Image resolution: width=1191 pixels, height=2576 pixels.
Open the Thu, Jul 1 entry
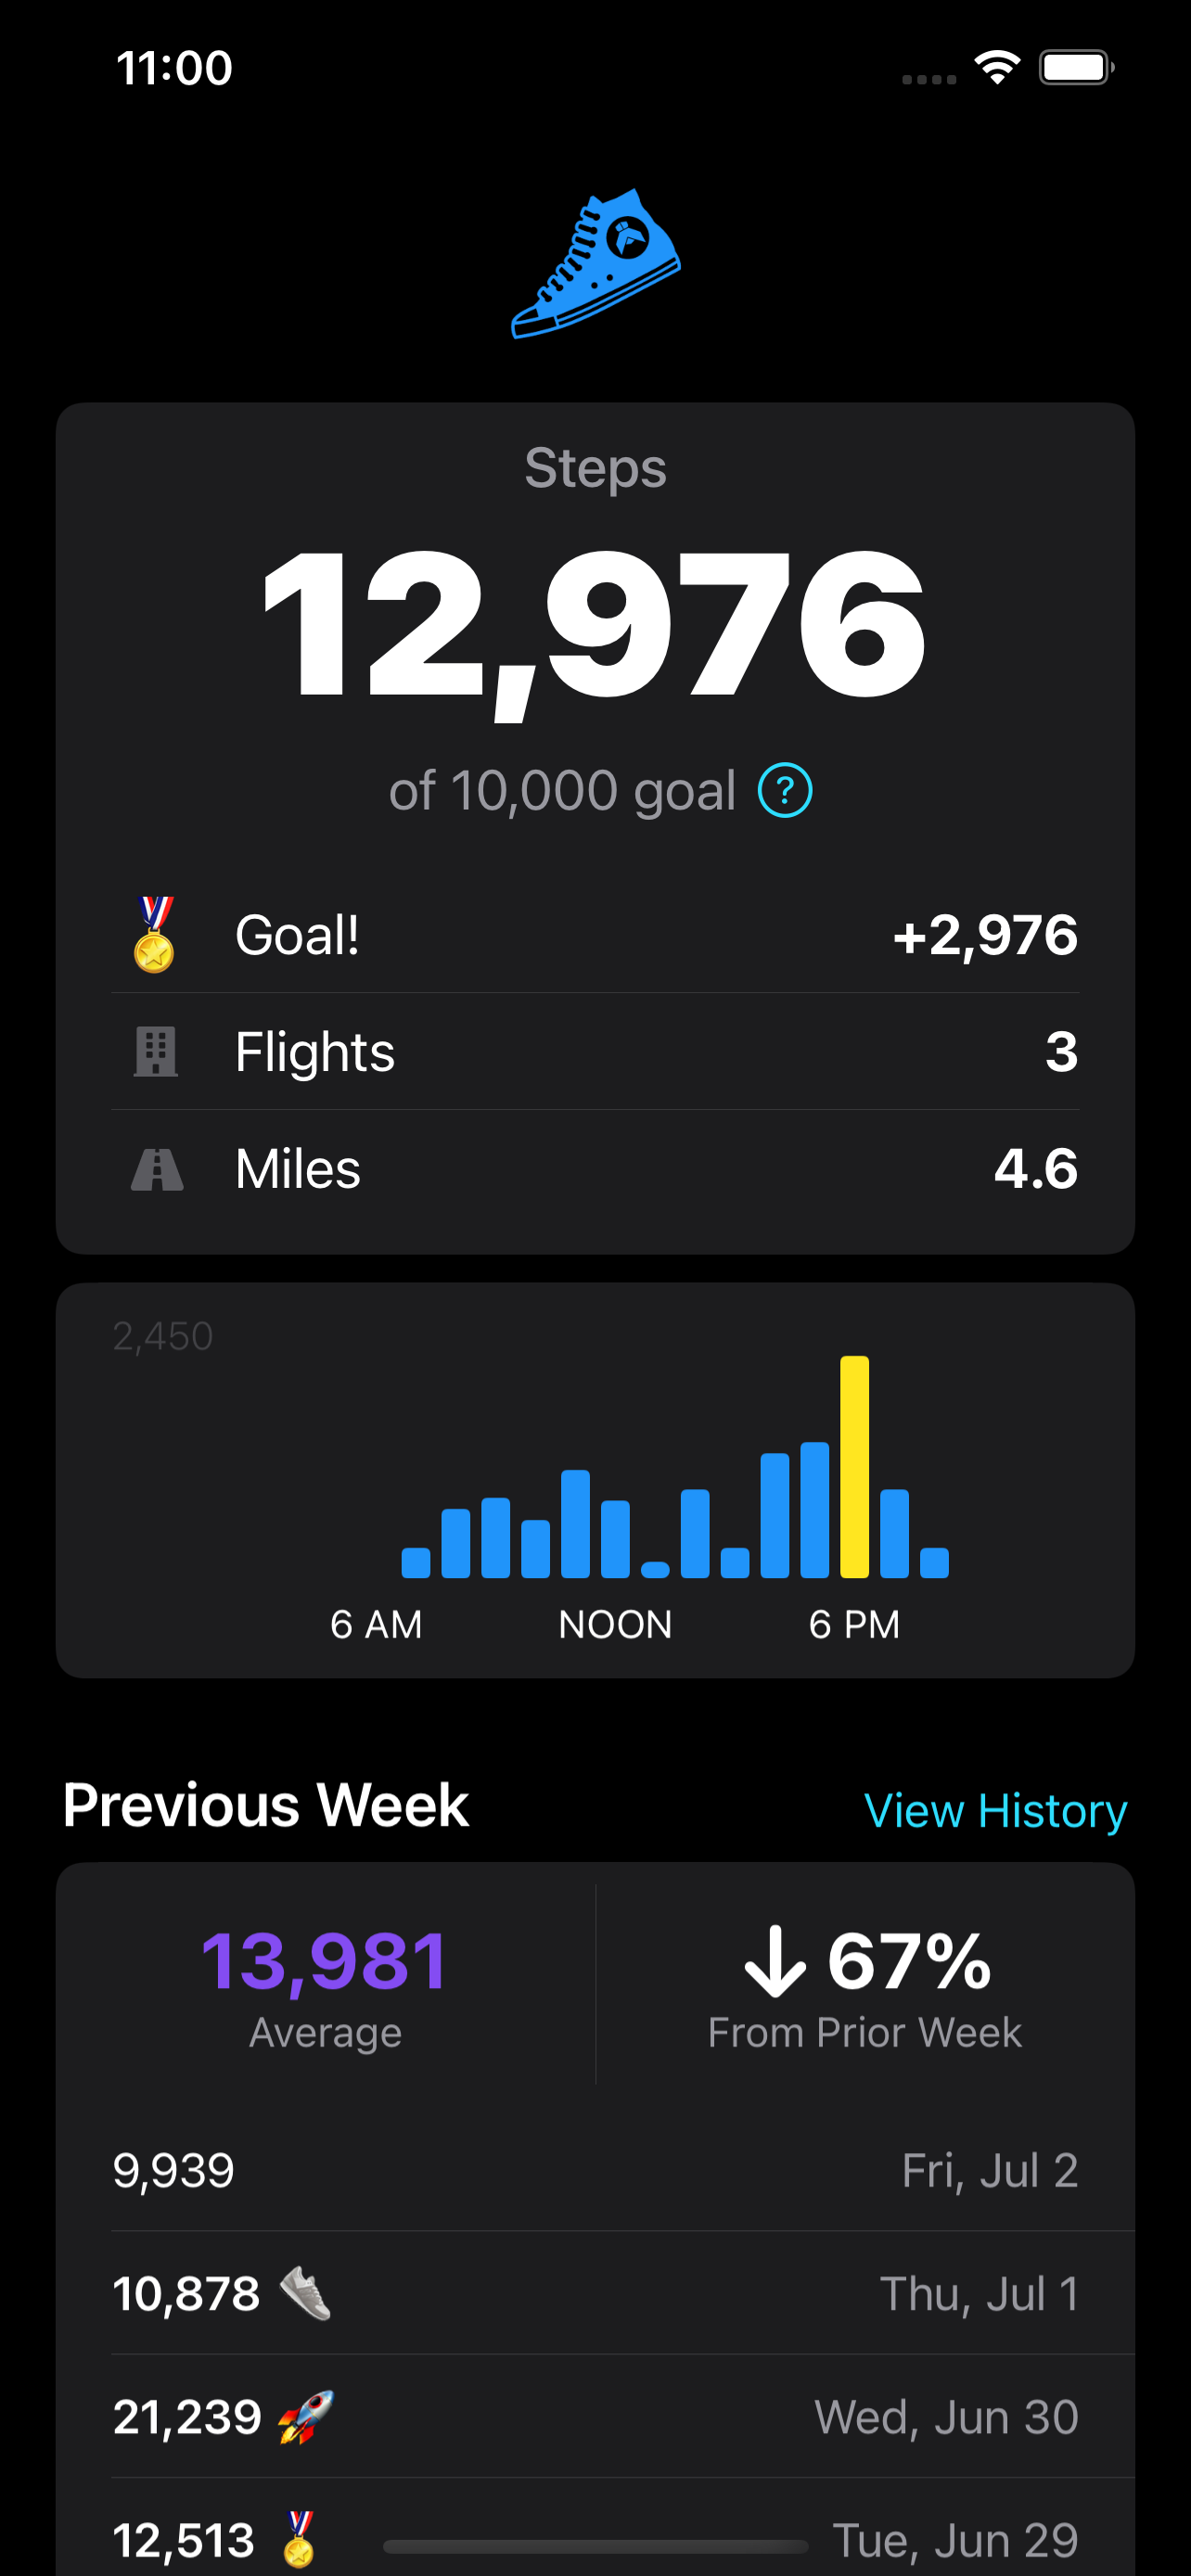click(979, 2293)
